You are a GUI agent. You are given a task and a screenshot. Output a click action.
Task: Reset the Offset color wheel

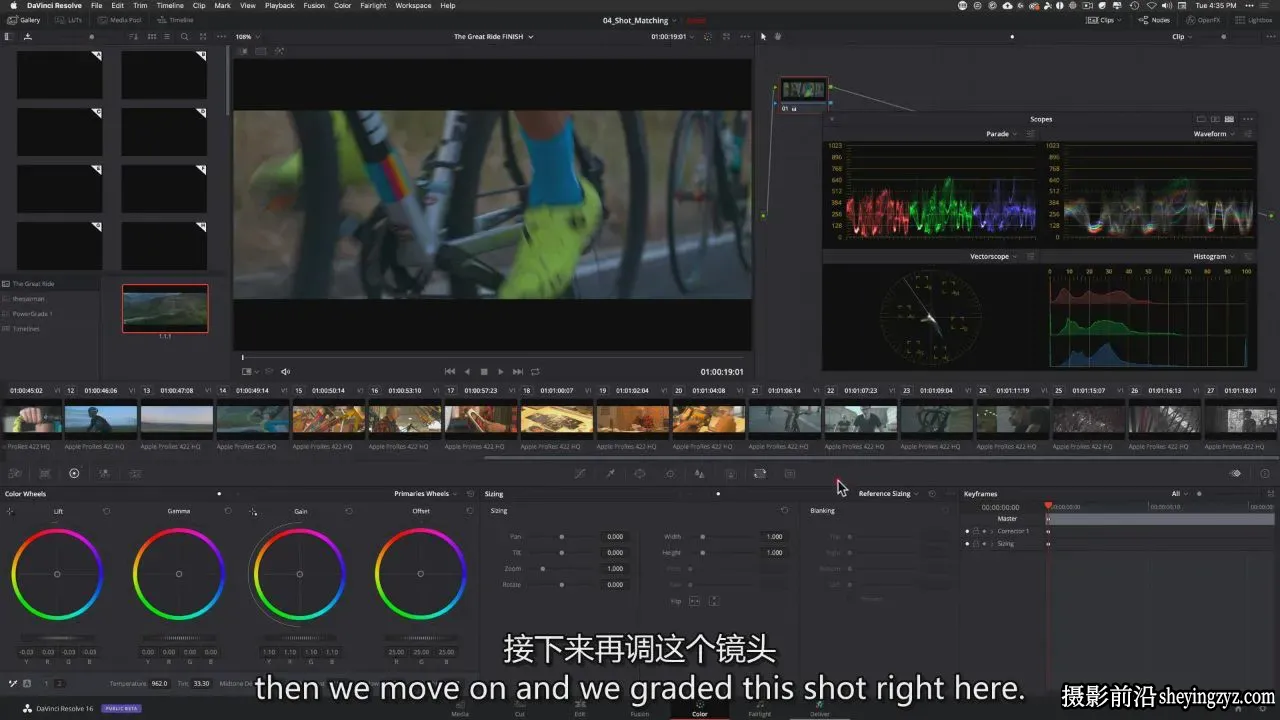click(470, 511)
